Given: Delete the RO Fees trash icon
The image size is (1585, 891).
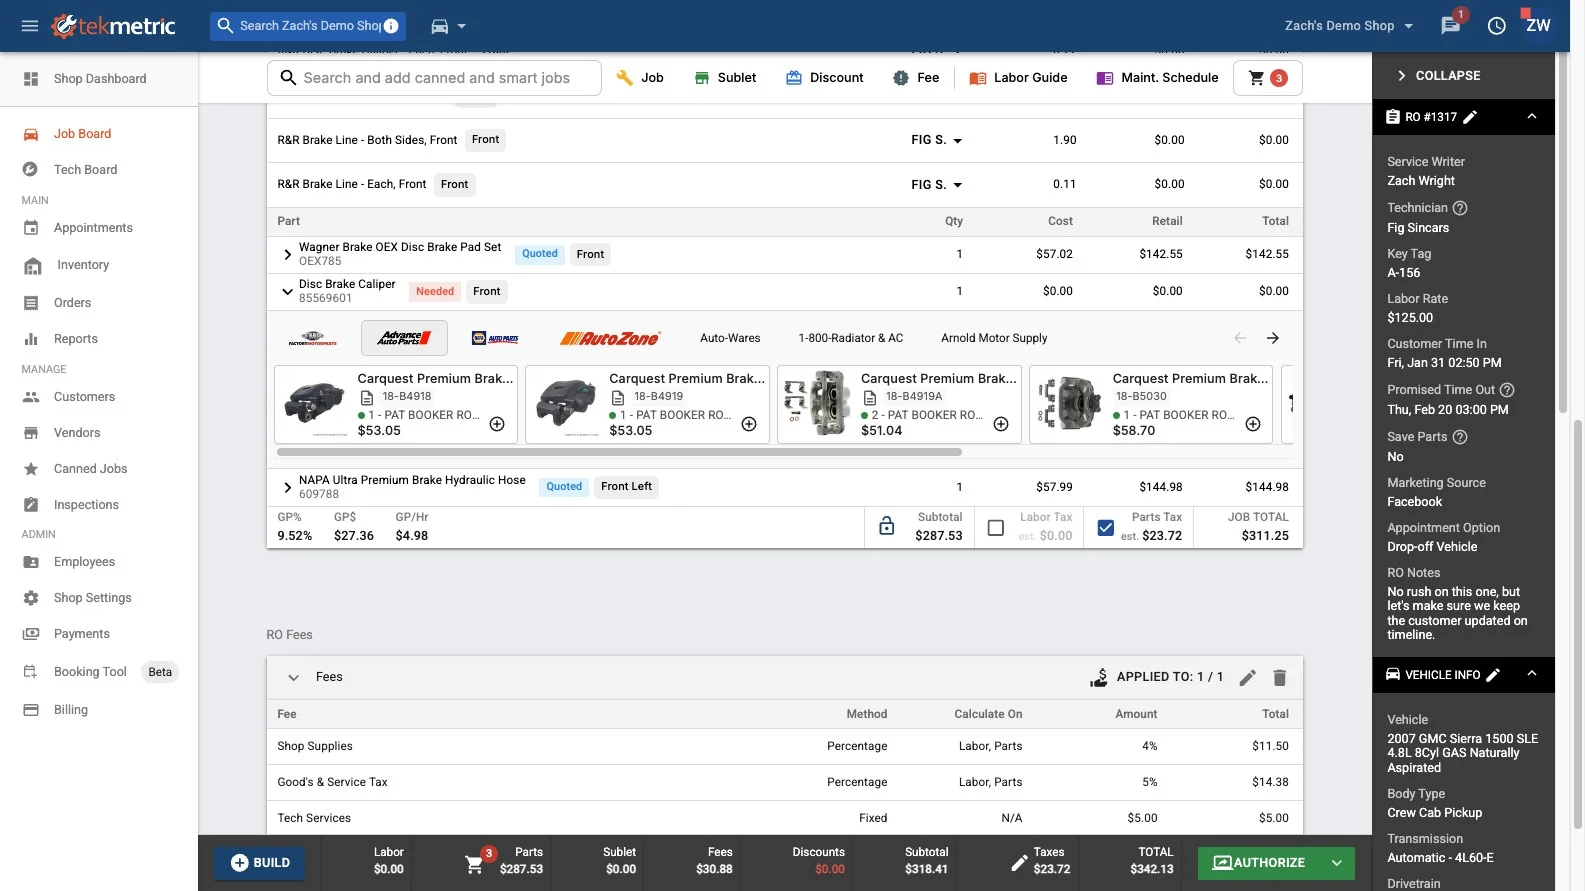Looking at the screenshot, I should (x=1279, y=678).
